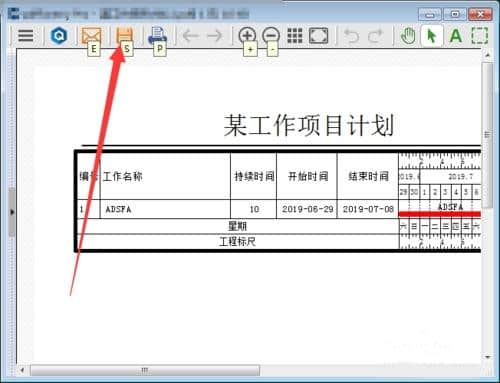Open the hamburger menu in toolbar
This screenshot has width=500, height=383.
(26, 36)
